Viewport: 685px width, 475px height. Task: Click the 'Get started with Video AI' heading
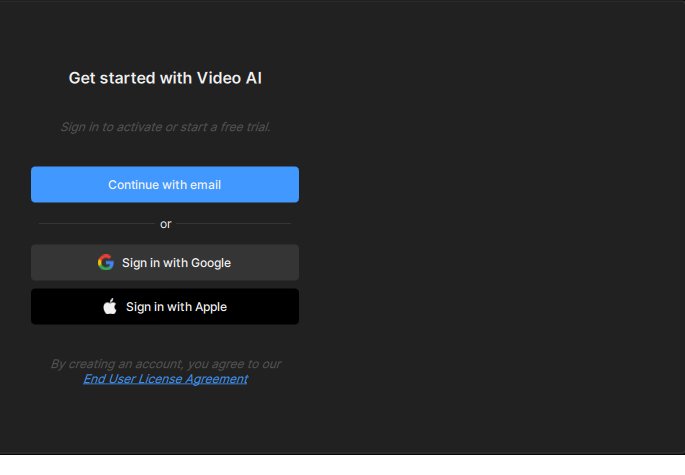165,78
